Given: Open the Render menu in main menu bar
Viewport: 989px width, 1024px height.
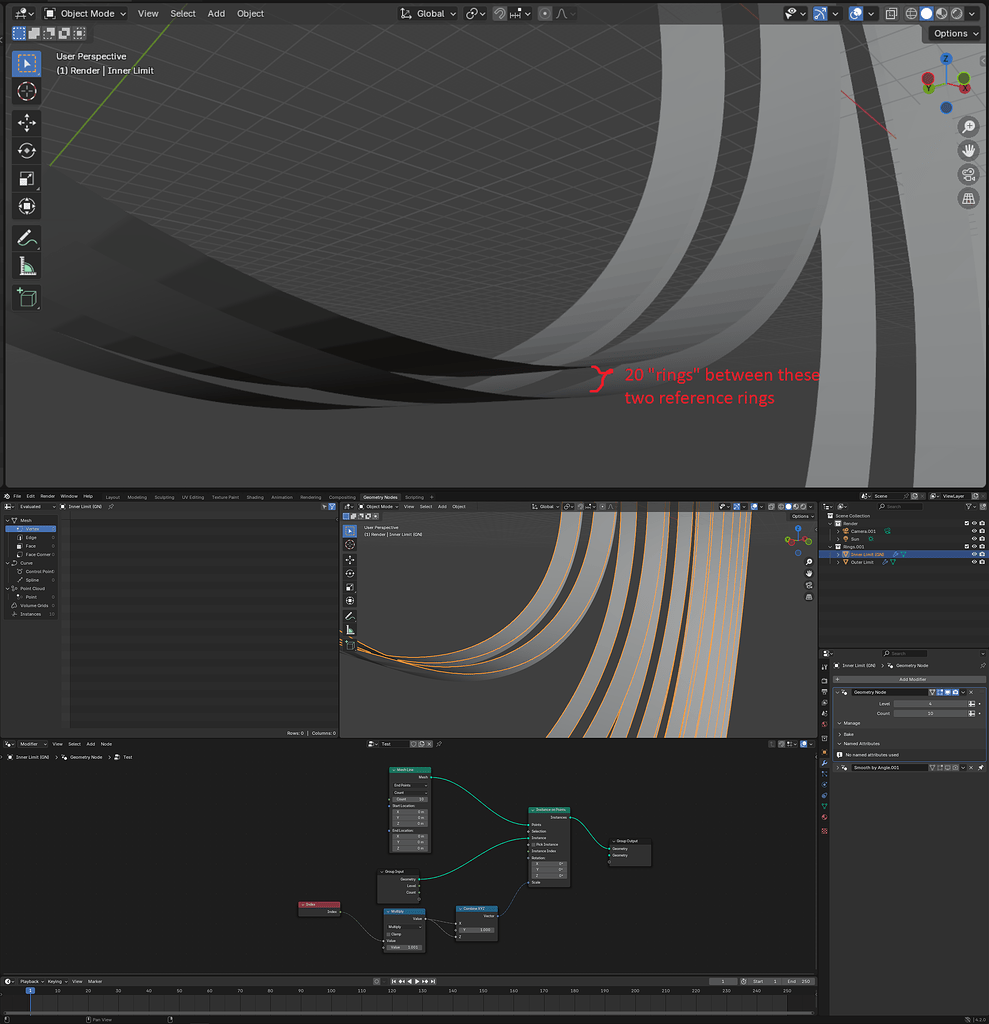Looking at the screenshot, I should coord(48,496).
